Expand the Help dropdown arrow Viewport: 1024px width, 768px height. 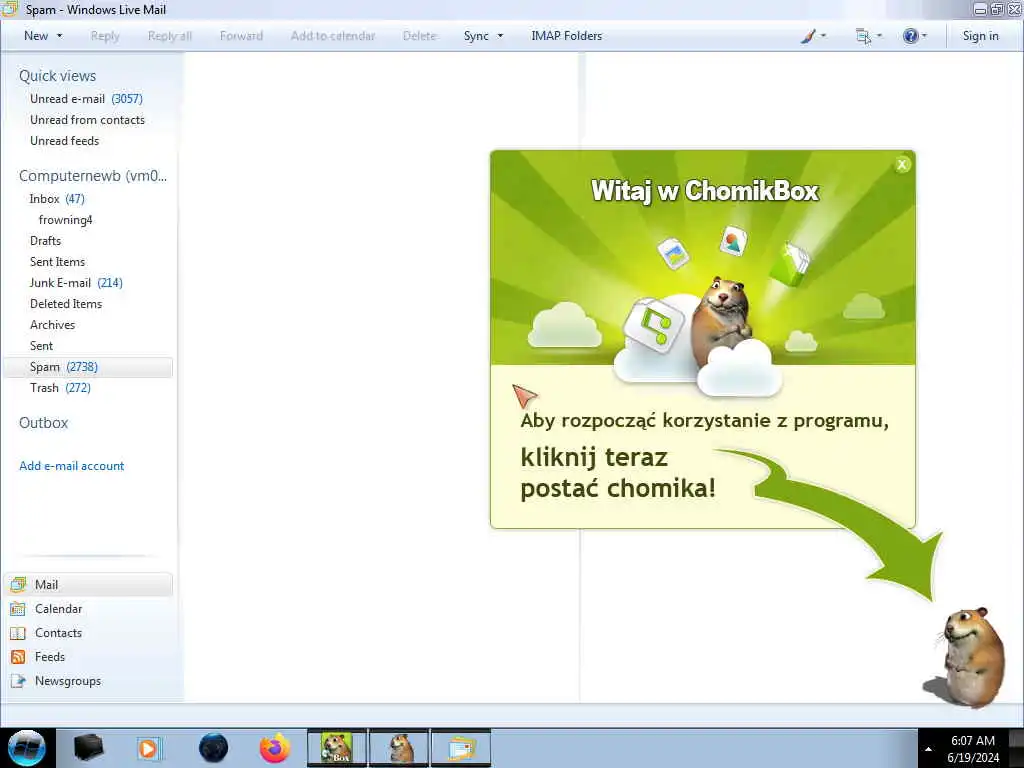tap(924, 36)
